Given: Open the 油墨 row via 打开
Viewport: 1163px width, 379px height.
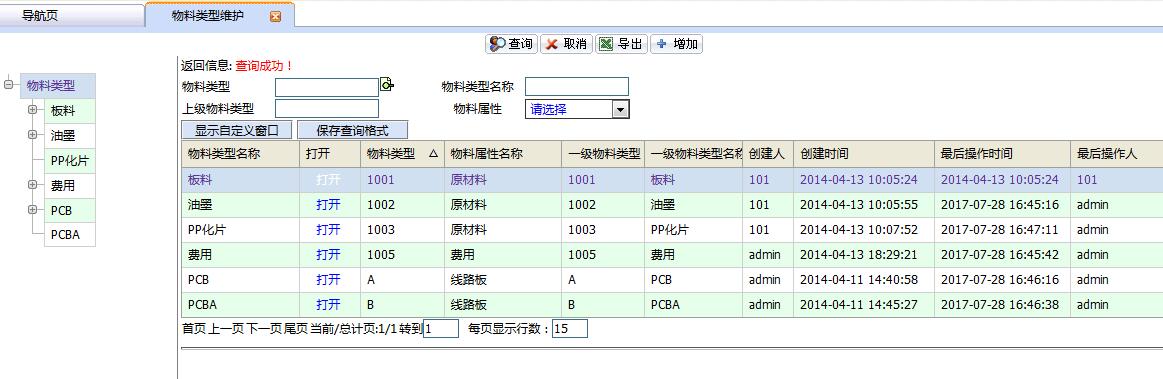Looking at the screenshot, I should click(329, 205).
